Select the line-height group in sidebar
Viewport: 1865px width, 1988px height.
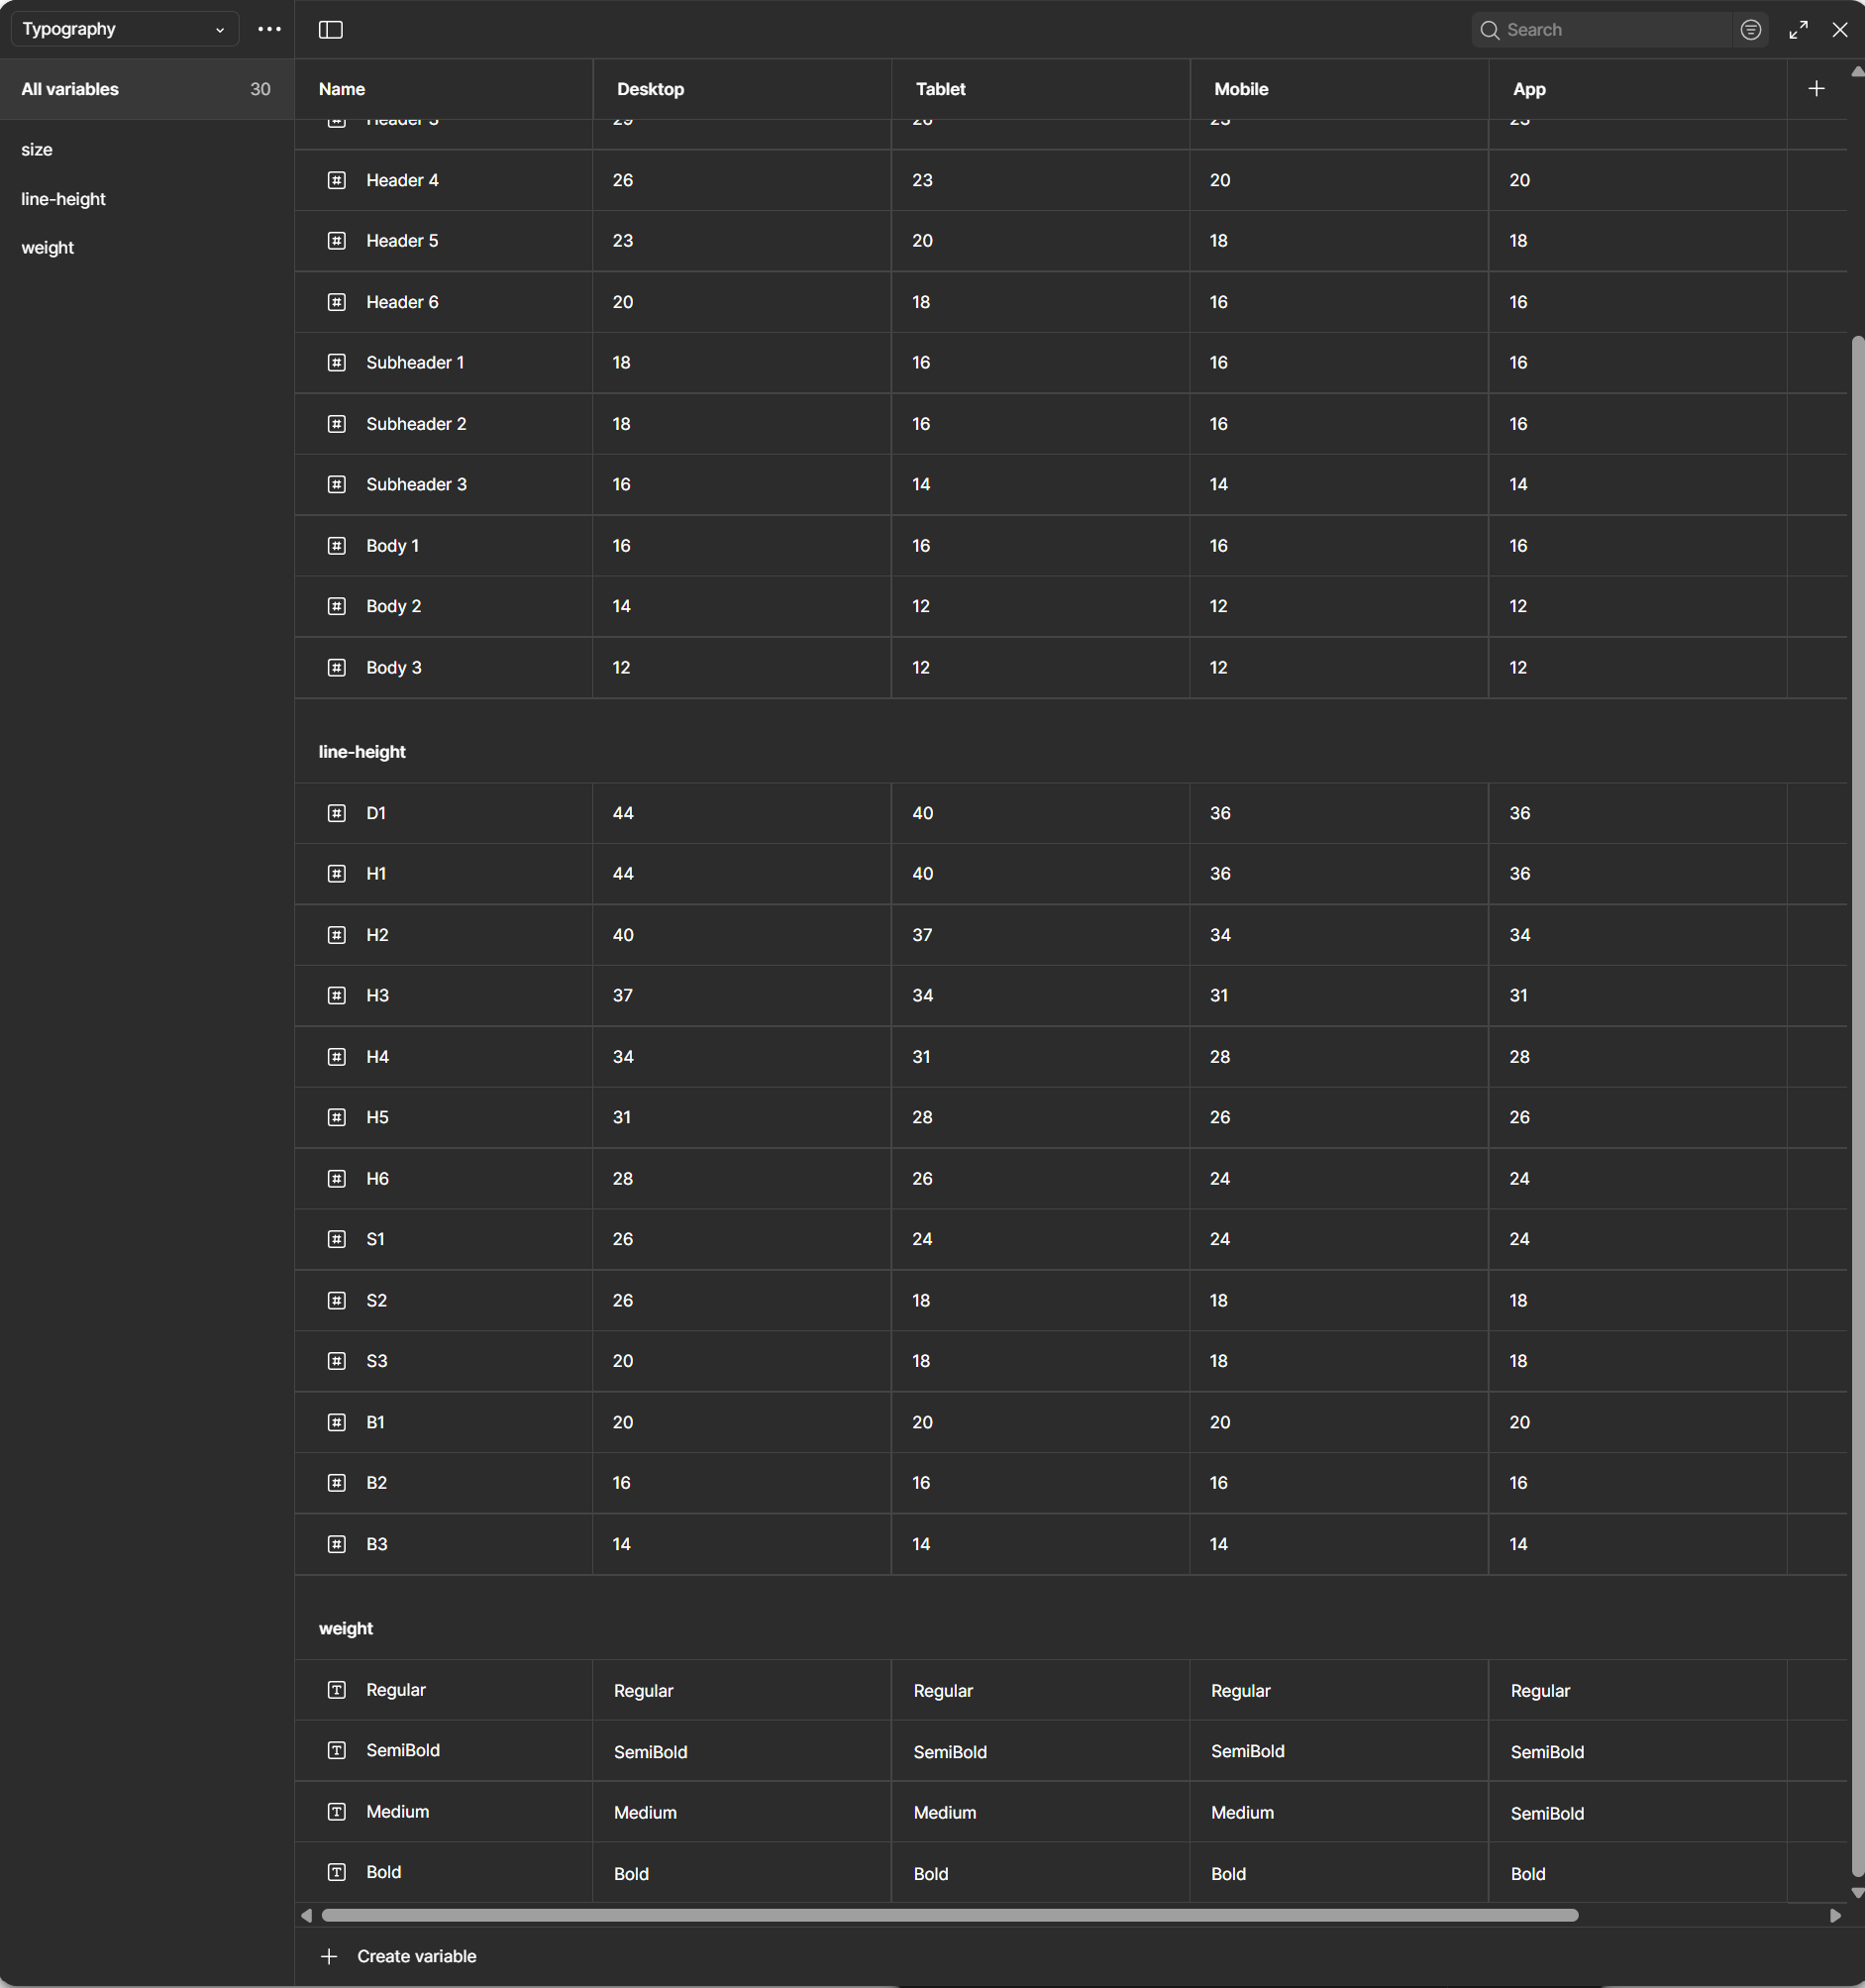(x=63, y=199)
